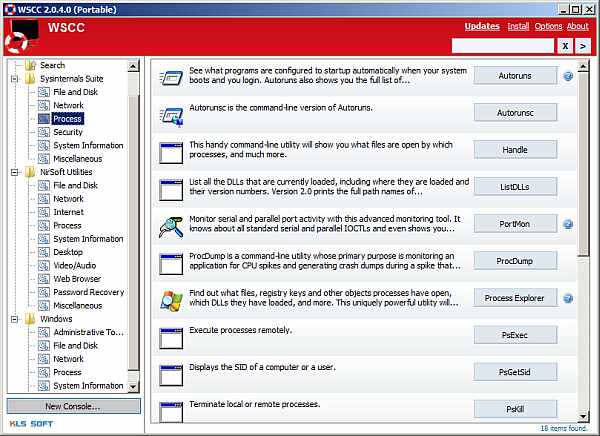Select Security under Sysinternals Suite
Image resolution: width=600 pixels, height=436 pixels.
68,132
